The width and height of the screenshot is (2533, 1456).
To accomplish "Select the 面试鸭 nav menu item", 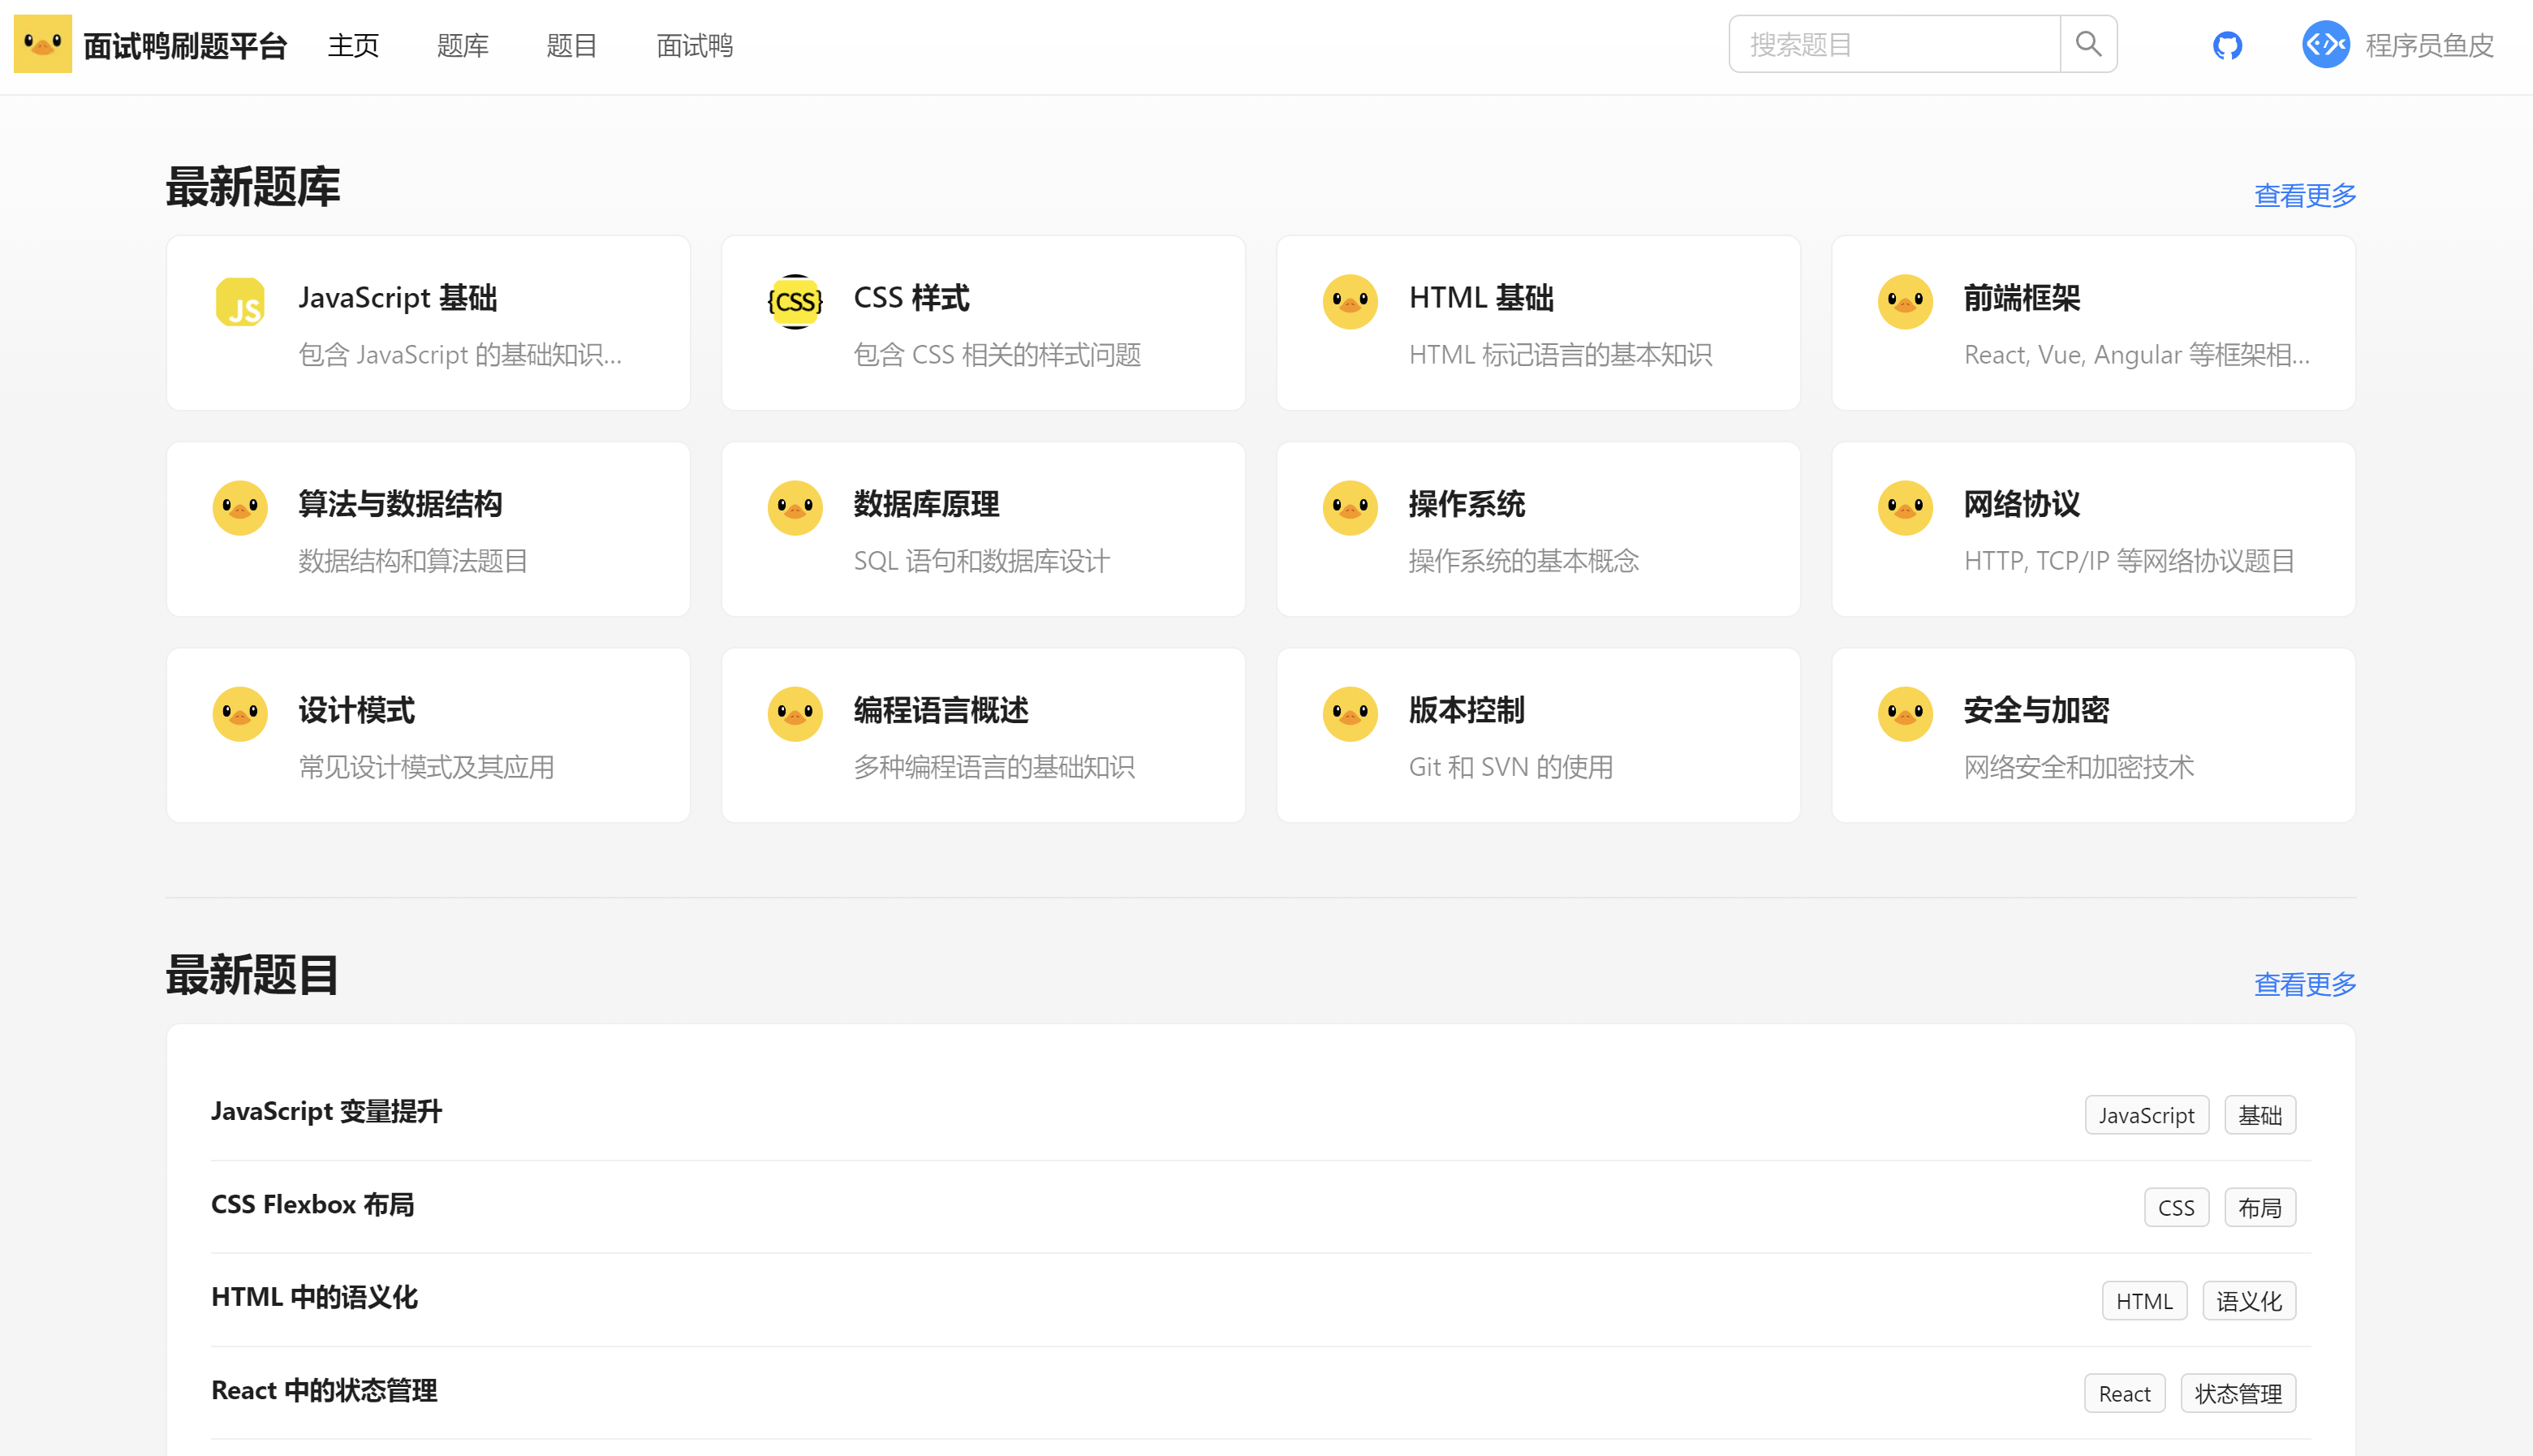I will coord(694,46).
